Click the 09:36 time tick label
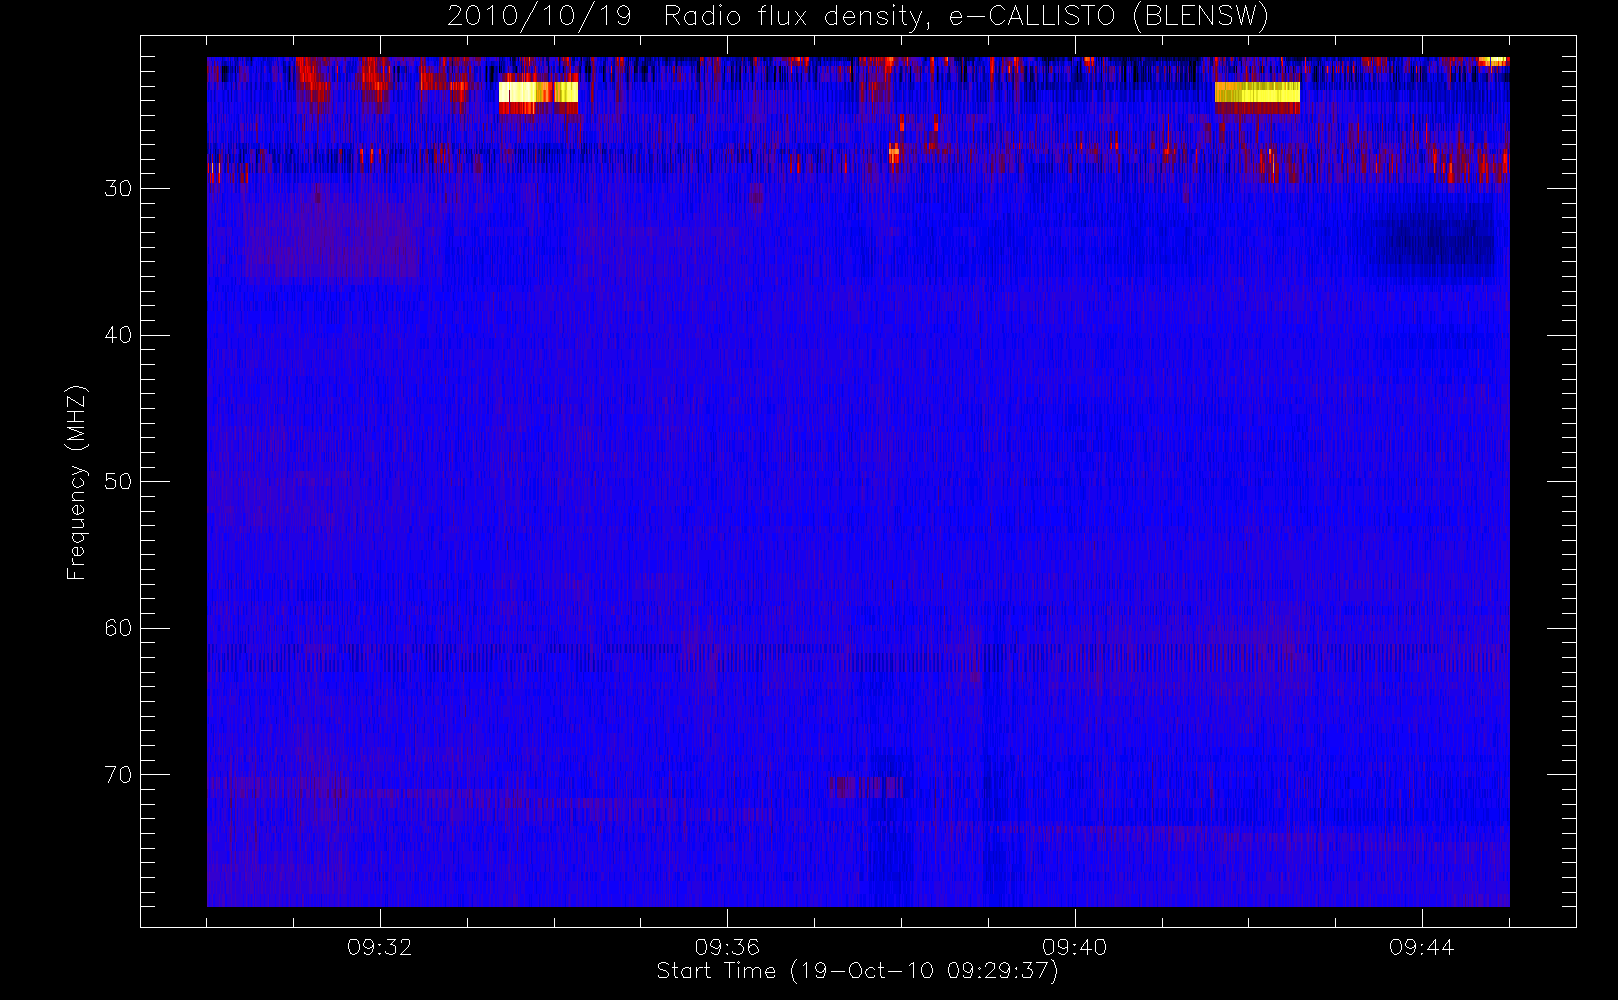 (x=727, y=947)
